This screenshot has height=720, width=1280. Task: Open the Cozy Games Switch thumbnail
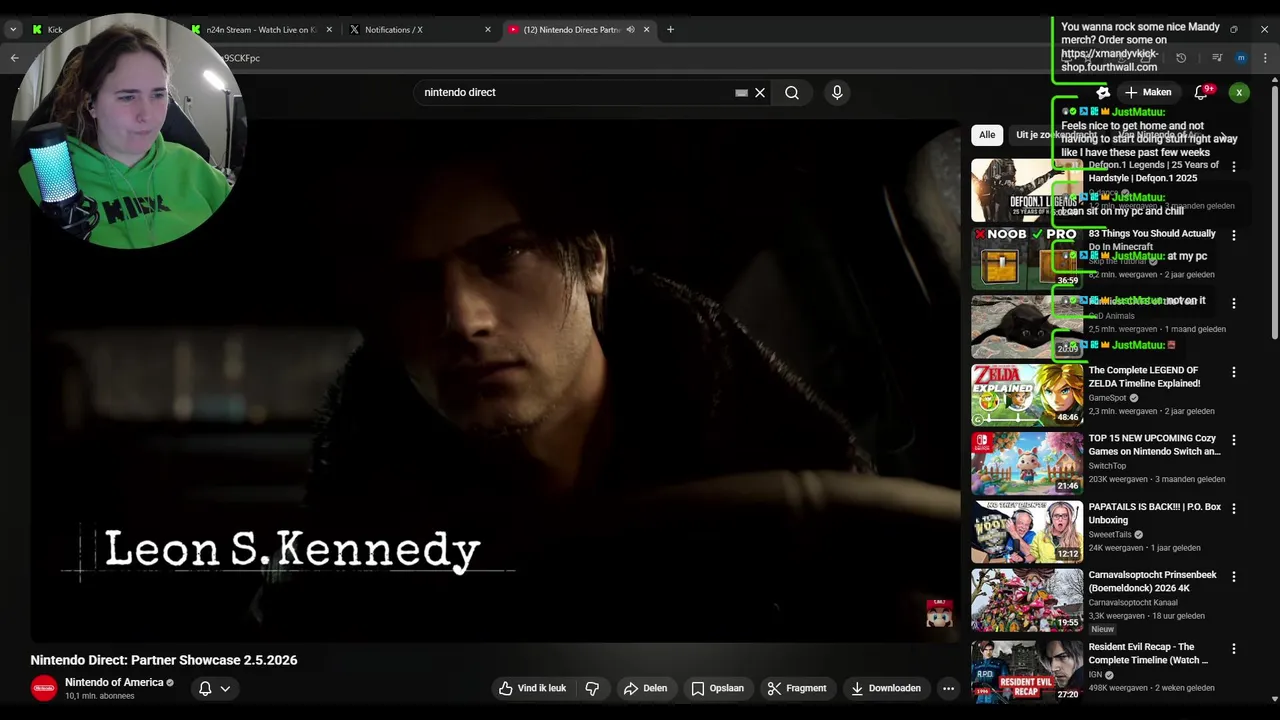(x=1027, y=463)
